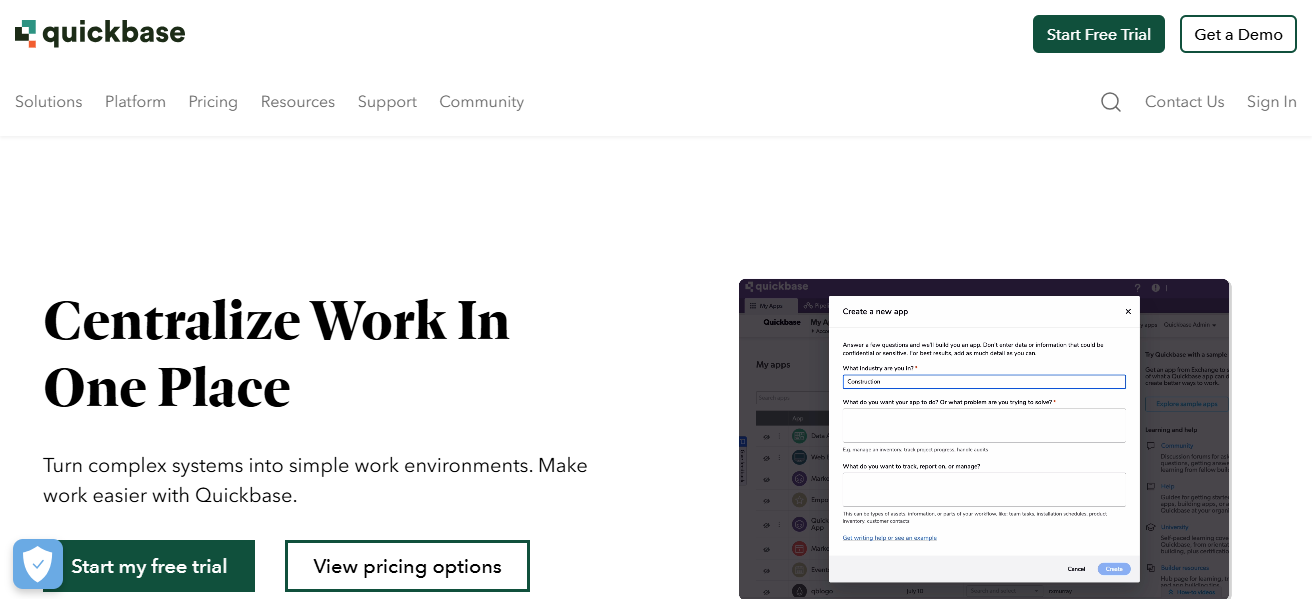Open the Resources navigation menu

tap(298, 102)
